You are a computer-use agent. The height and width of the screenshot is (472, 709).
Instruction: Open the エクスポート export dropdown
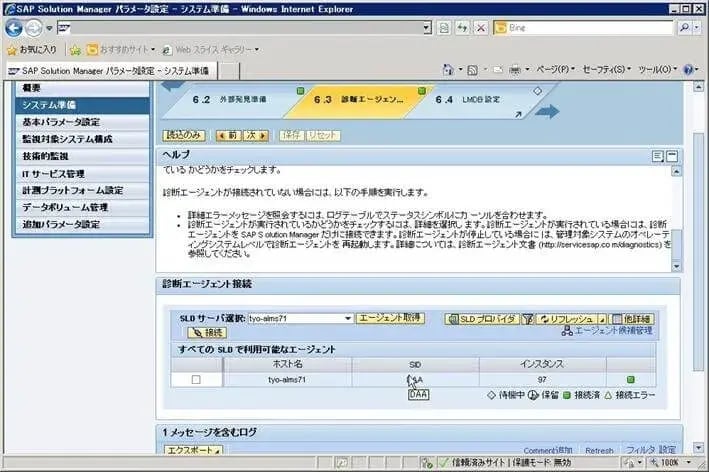point(193,450)
